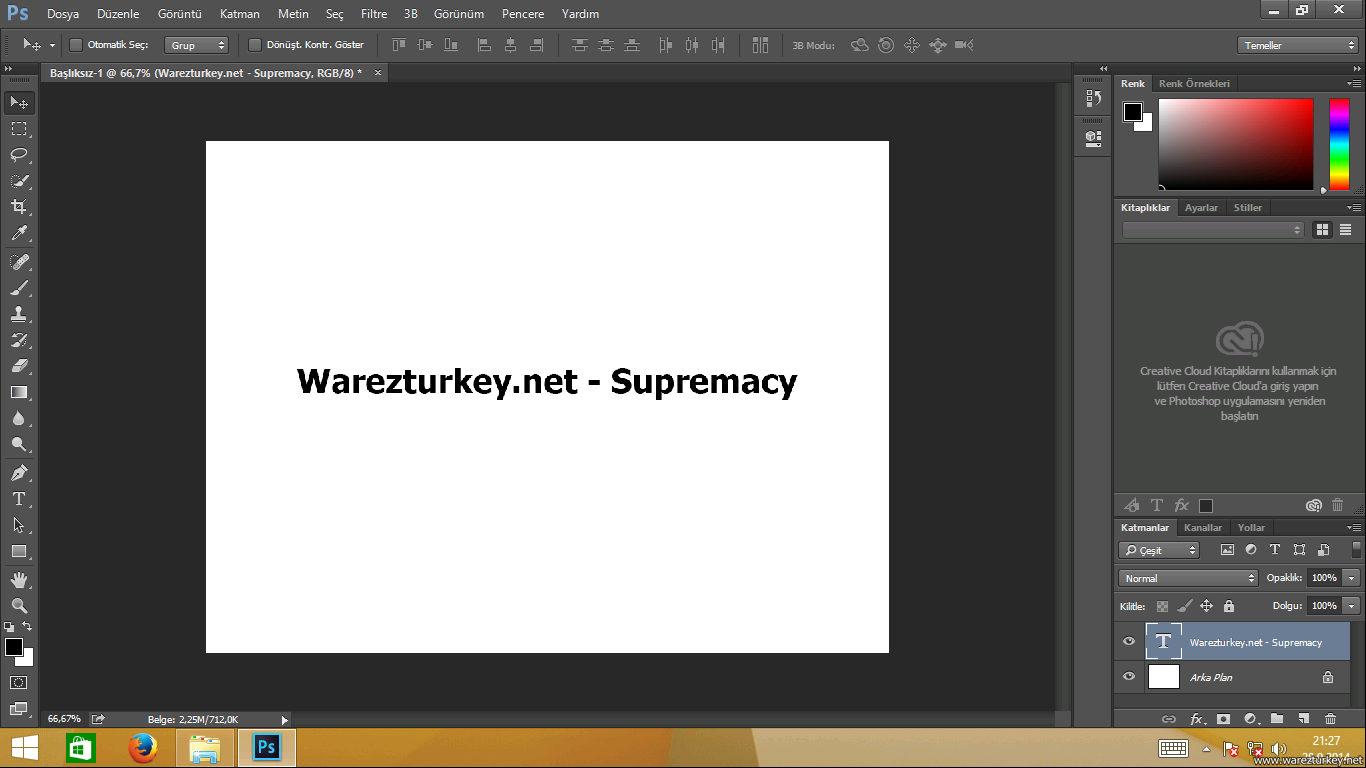Add a layer style with fx button

(1196, 719)
